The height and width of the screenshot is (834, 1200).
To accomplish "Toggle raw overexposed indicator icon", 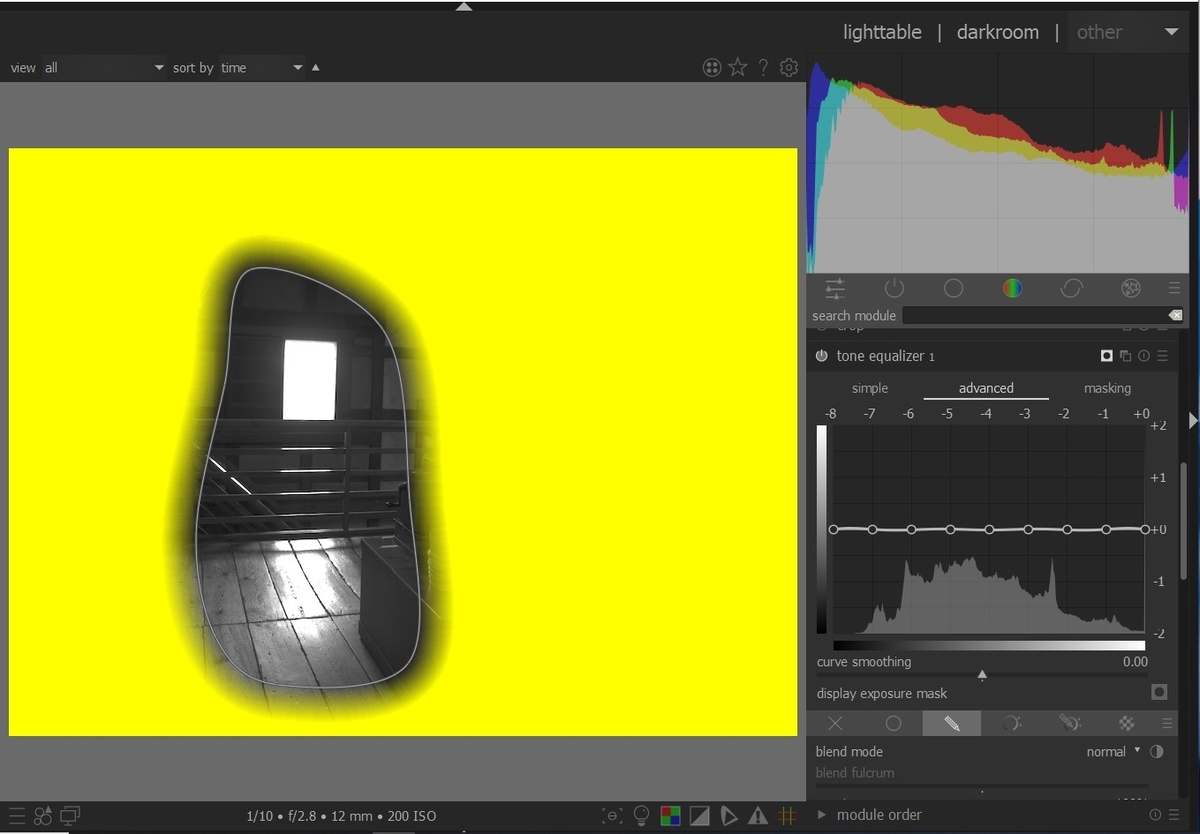I will coord(671,816).
